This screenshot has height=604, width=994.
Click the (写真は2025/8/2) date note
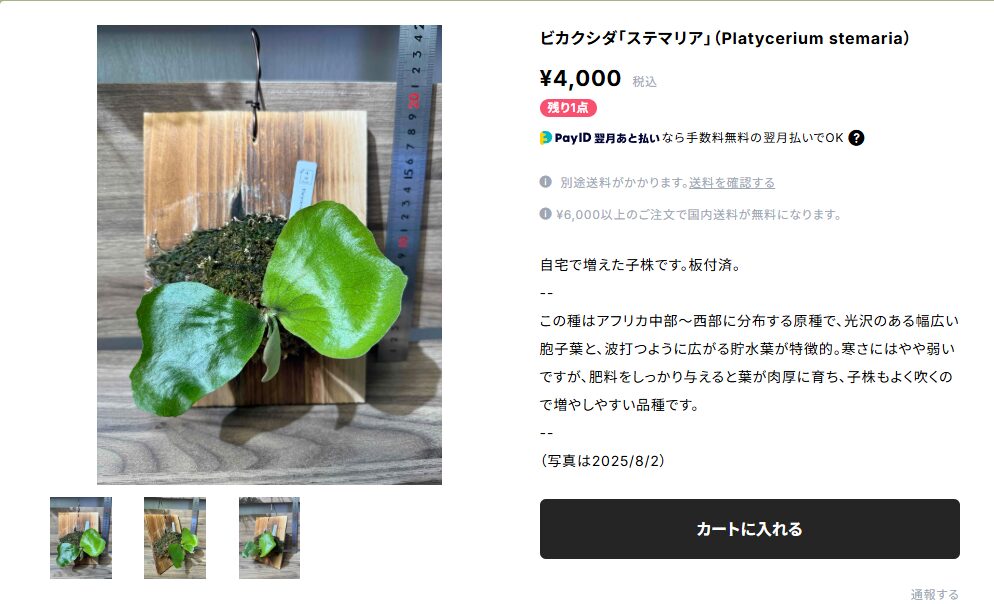click(x=602, y=461)
